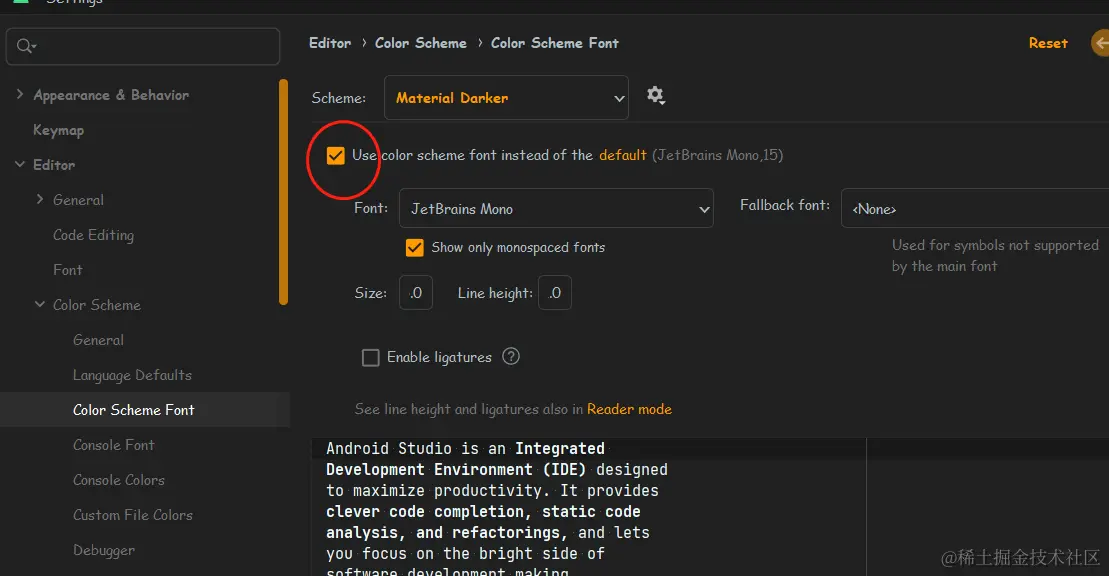Expand Appearance & Behavior section
This screenshot has height=576, width=1109.
click(20, 94)
